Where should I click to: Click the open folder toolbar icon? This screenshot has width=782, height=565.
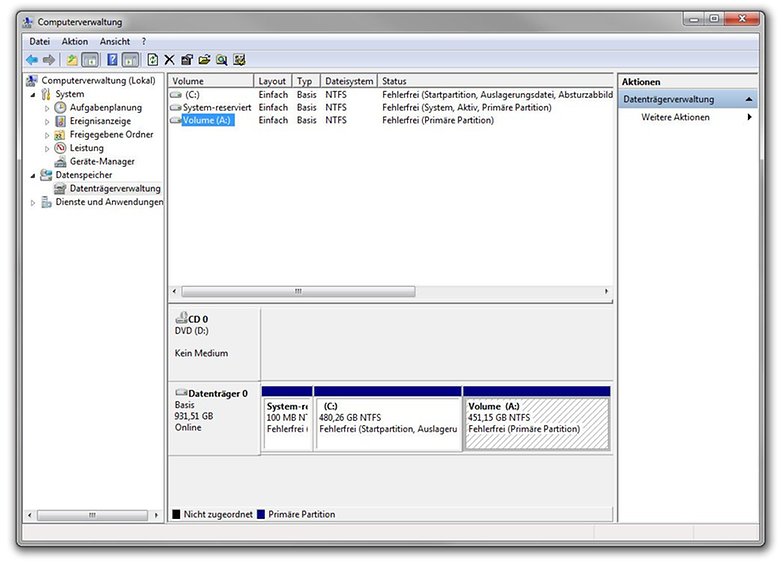[204, 60]
